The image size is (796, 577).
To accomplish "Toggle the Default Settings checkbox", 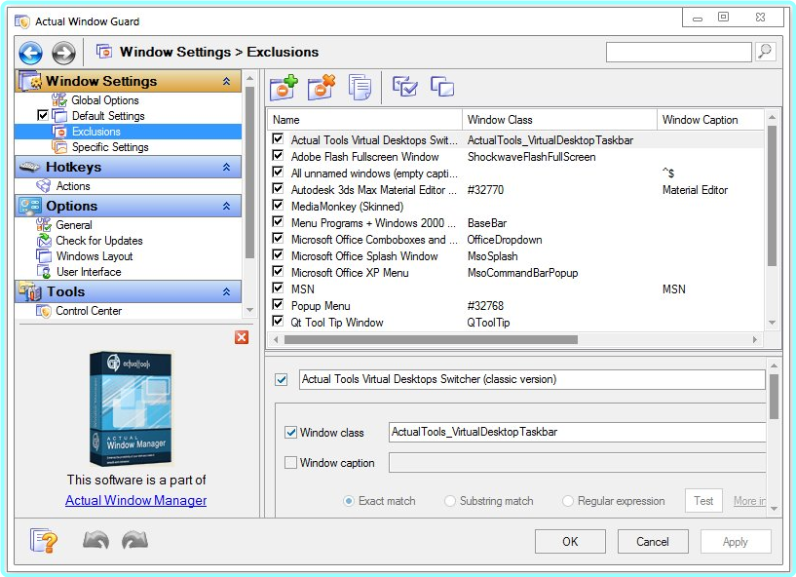I will [43, 115].
